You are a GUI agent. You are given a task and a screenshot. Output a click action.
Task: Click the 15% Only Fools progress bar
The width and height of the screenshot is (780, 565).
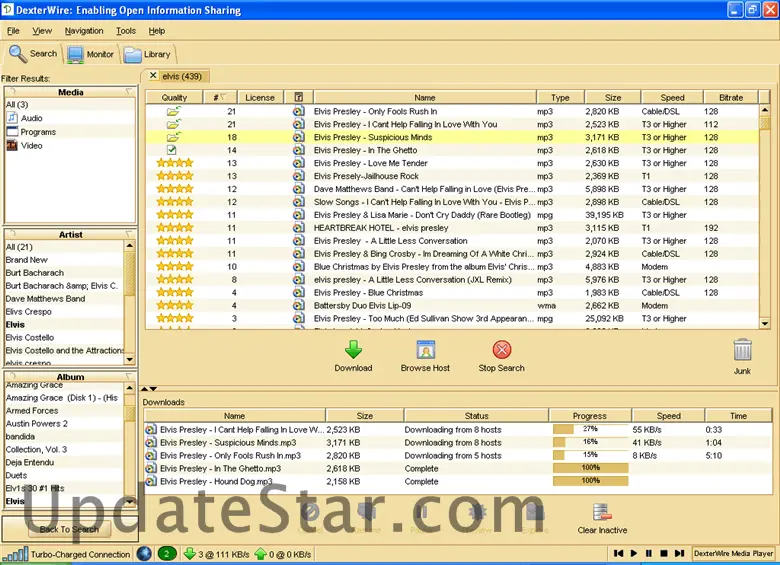(x=590, y=455)
